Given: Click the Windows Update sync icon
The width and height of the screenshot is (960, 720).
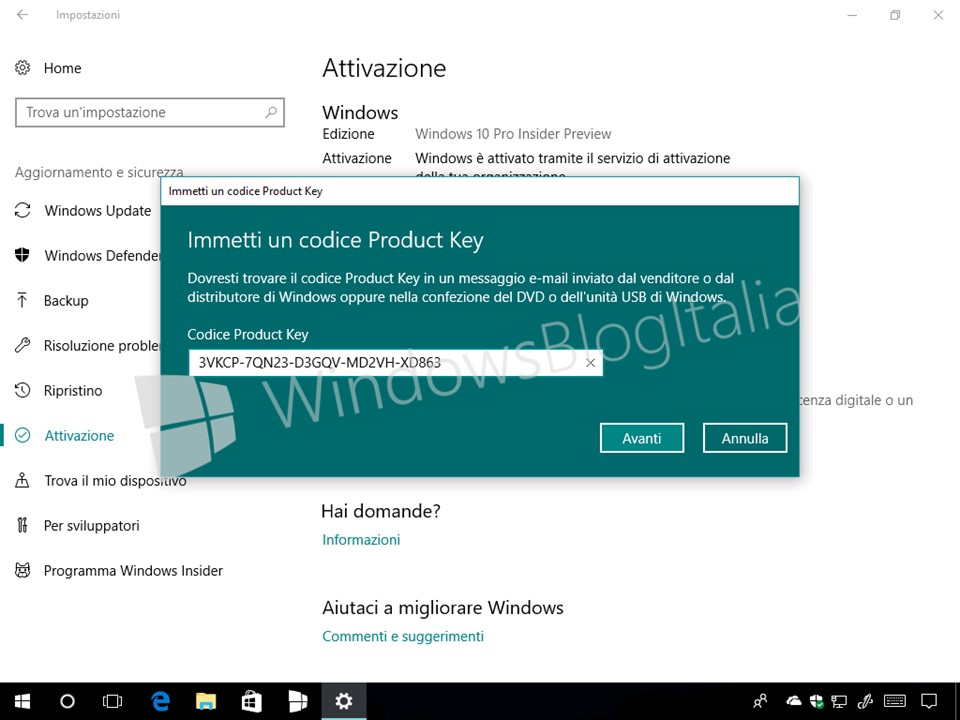Looking at the screenshot, I should tap(23, 210).
